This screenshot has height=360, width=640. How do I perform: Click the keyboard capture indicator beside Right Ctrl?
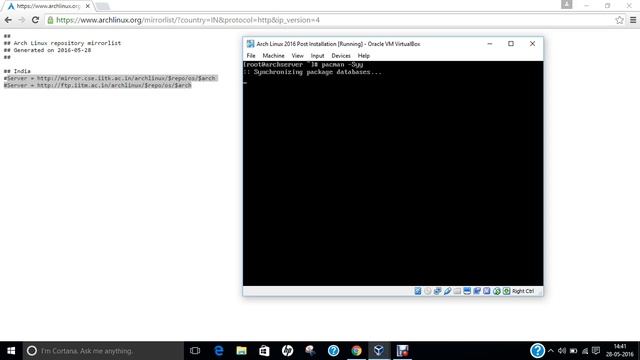[507, 291]
